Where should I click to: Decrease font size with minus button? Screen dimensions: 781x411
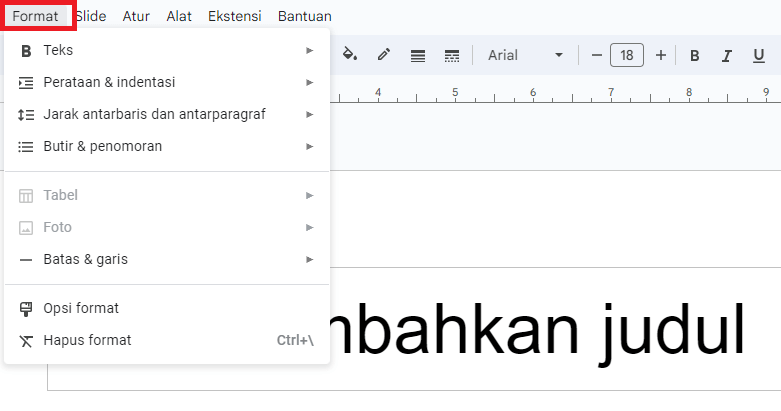597,55
